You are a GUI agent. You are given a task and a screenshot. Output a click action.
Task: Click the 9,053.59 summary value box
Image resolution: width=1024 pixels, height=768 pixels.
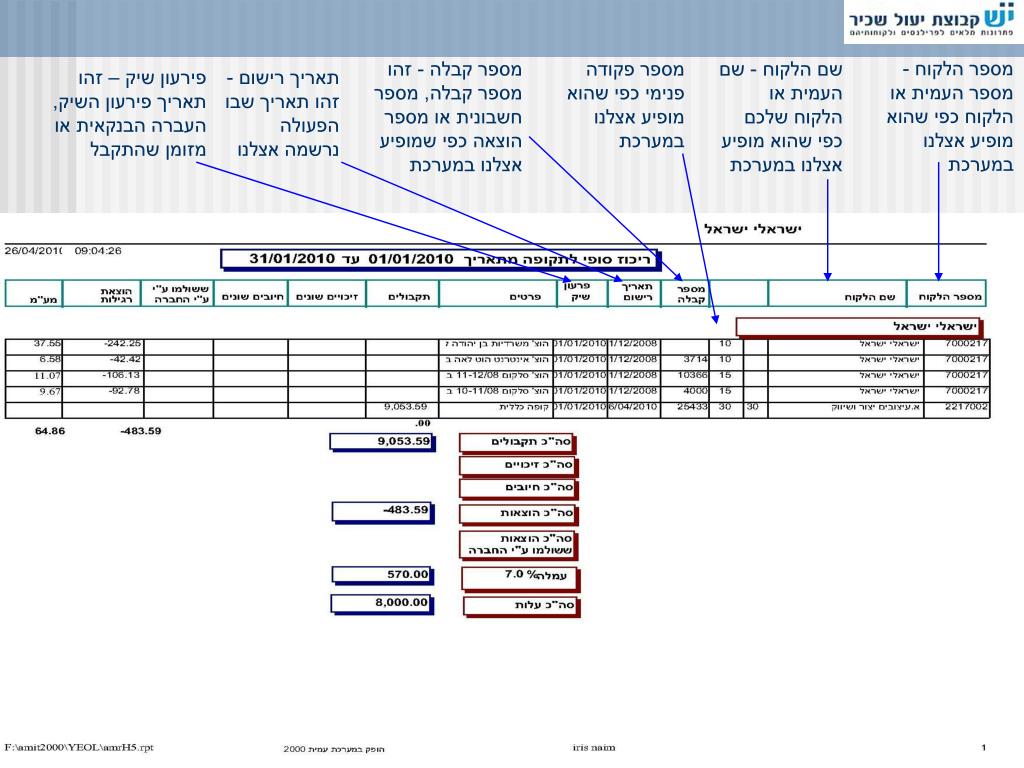pyautogui.click(x=383, y=442)
